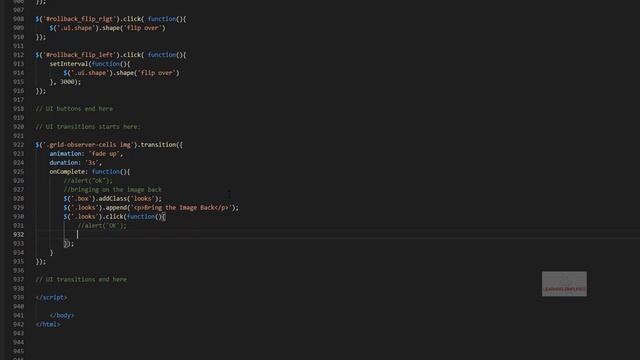This screenshot has width=640, height=360.
Task: Click line number 932 in the gutter
Action: pos(18,234)
